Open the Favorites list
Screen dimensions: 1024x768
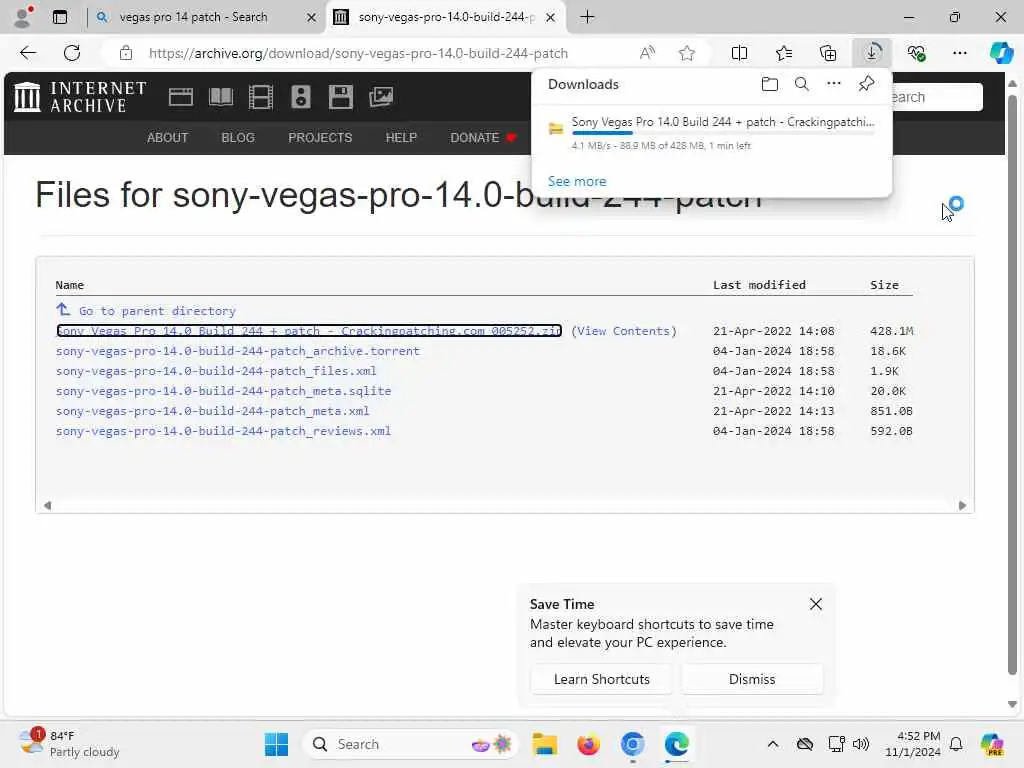click(x=784, y=53)
